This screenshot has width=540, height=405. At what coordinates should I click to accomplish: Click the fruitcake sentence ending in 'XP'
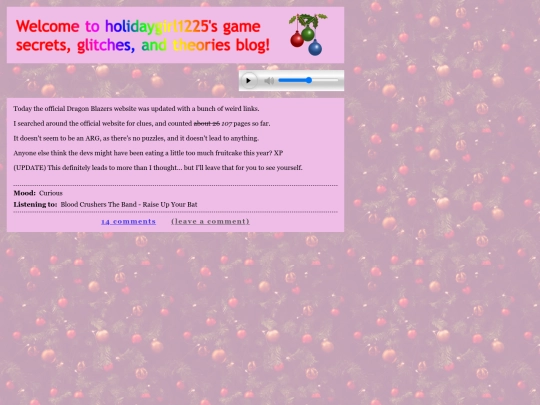148,153
